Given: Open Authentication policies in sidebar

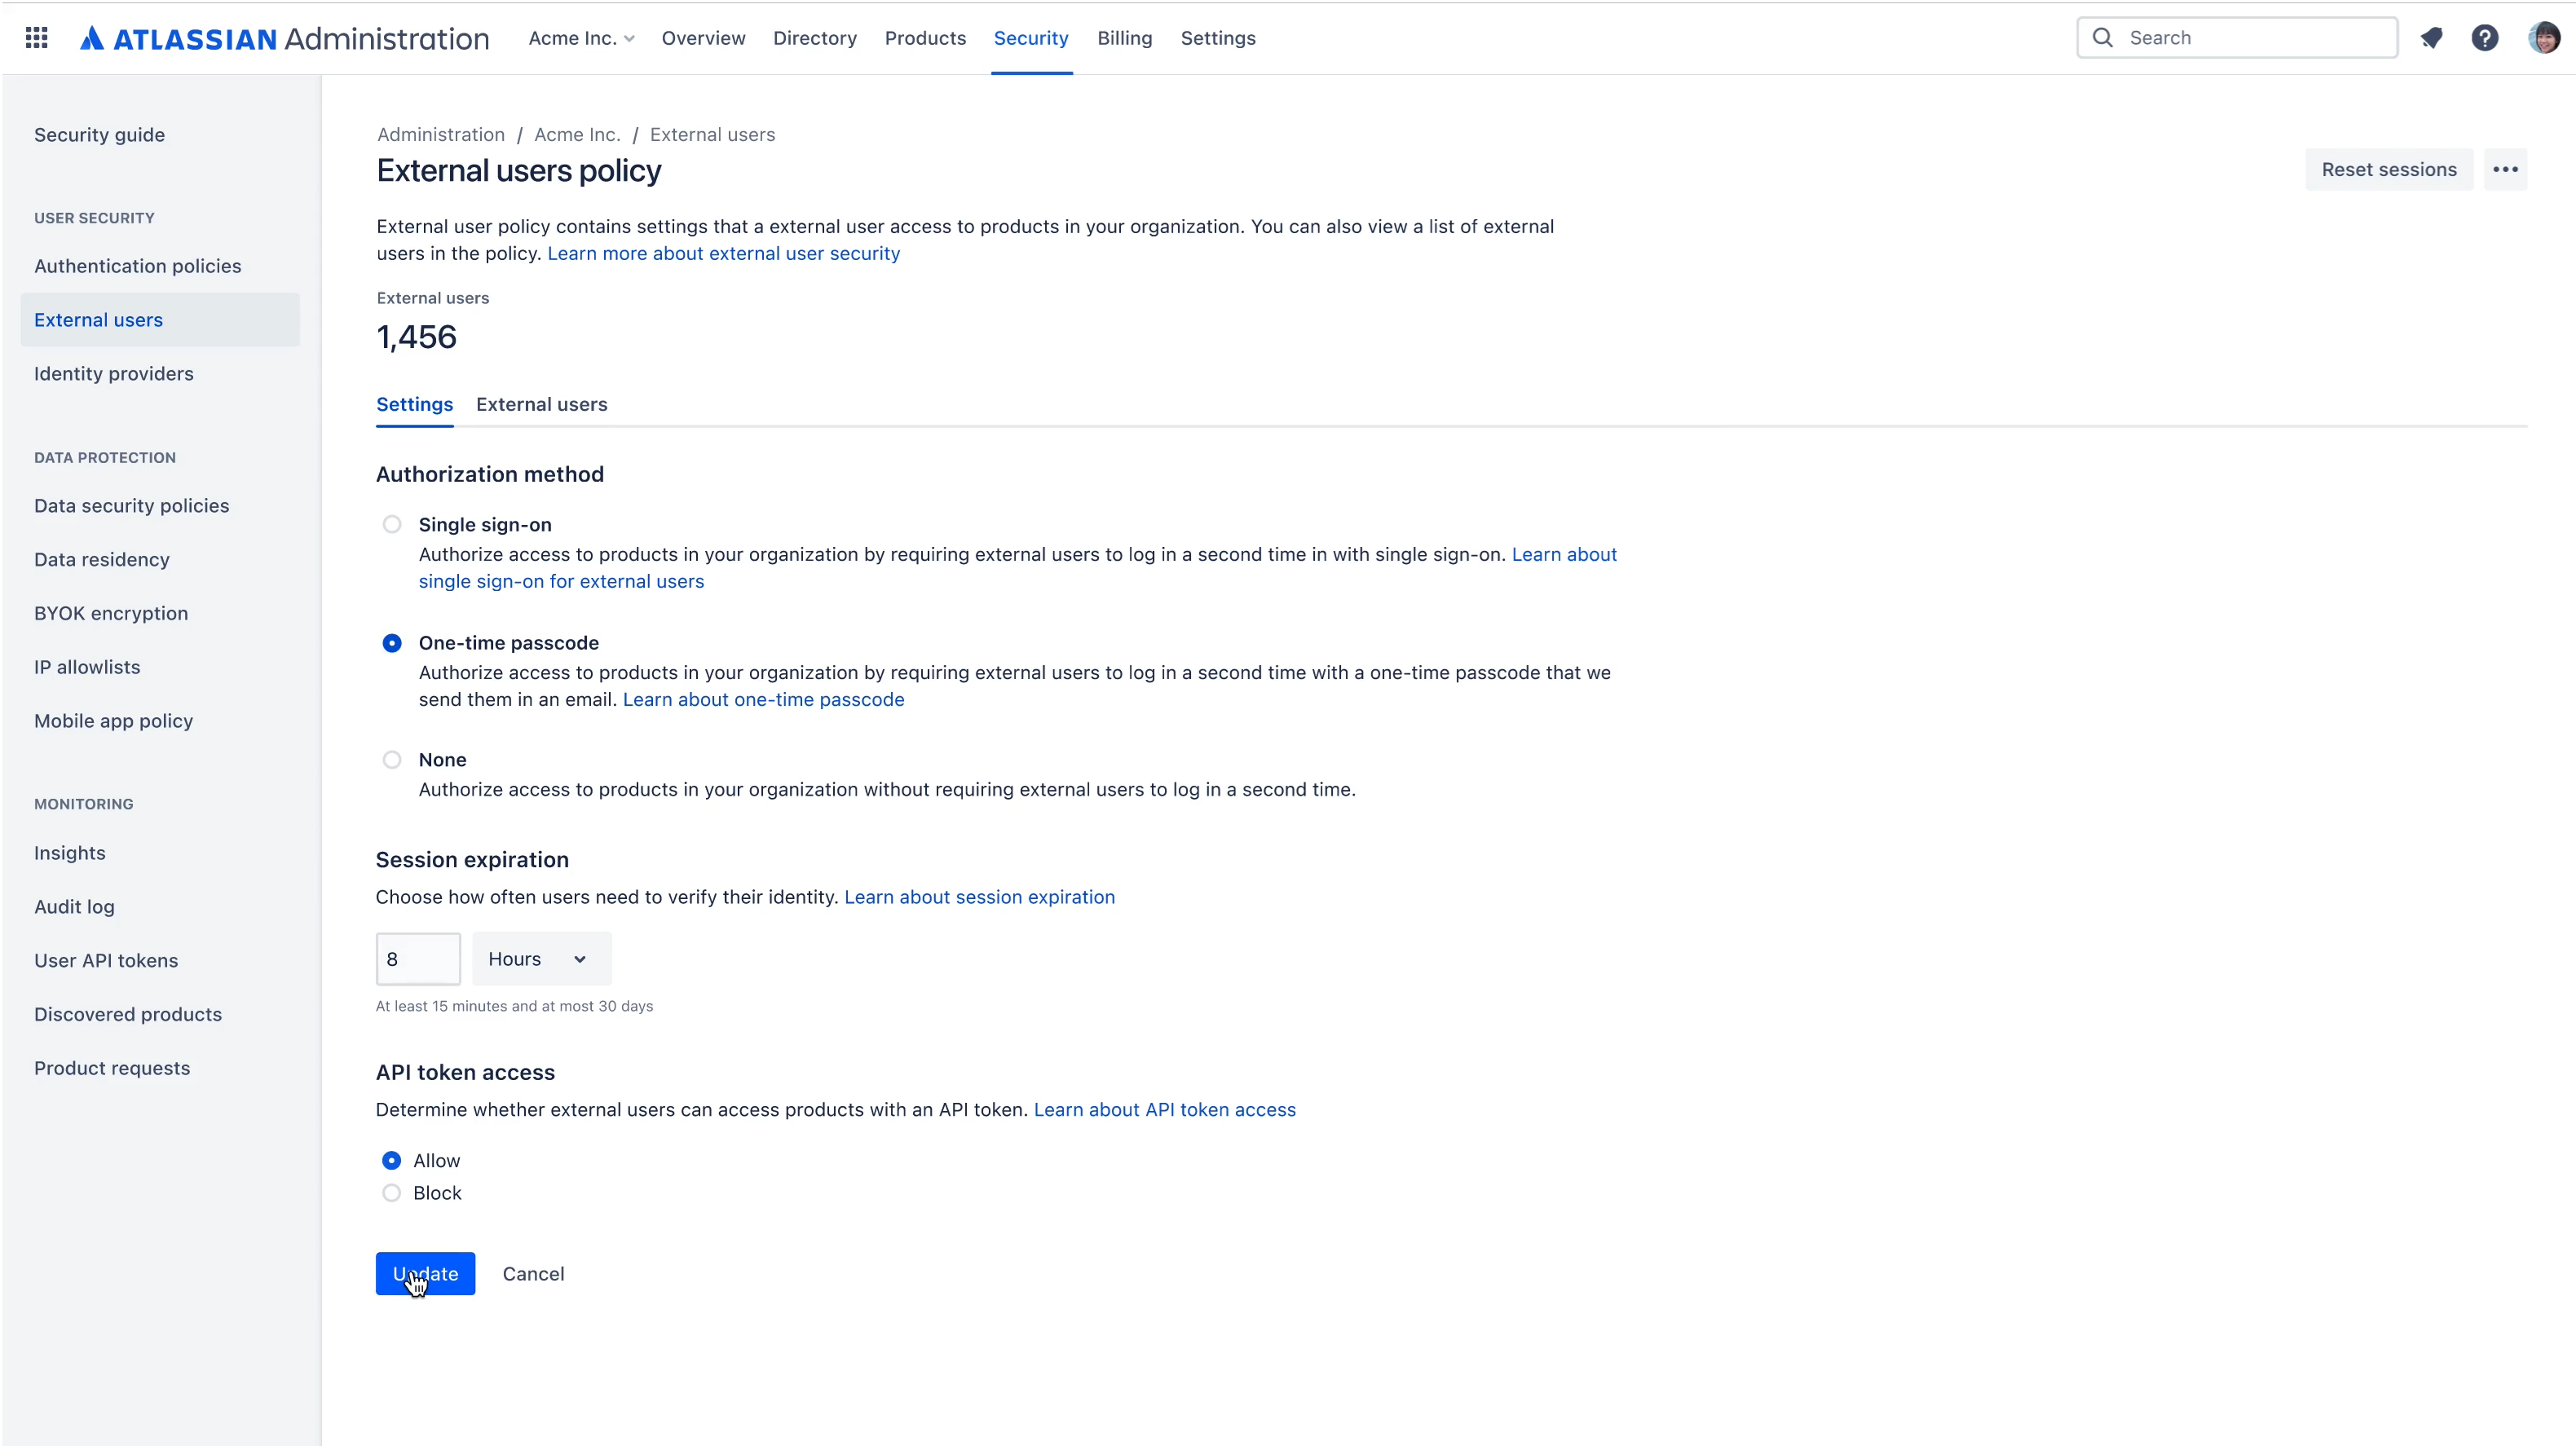Looking at the screenshot, I should [x=137, y=266].
